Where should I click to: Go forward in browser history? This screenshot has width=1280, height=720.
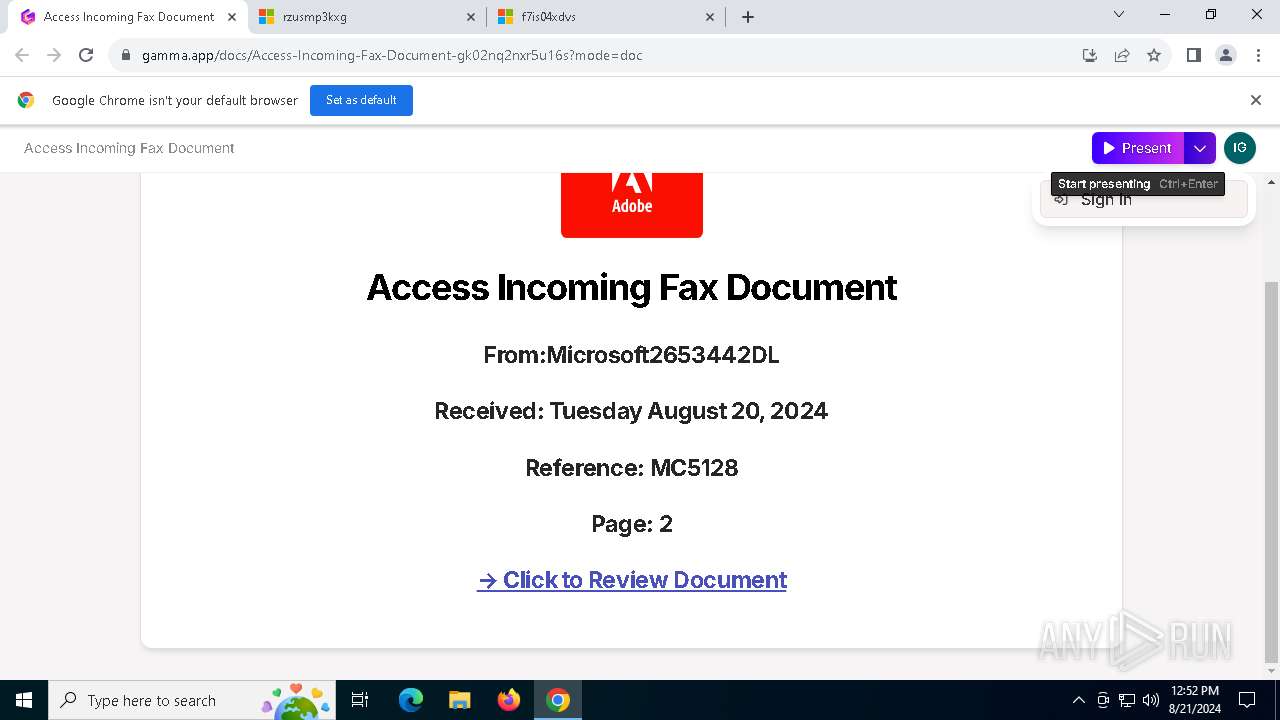tap(54, 55)
